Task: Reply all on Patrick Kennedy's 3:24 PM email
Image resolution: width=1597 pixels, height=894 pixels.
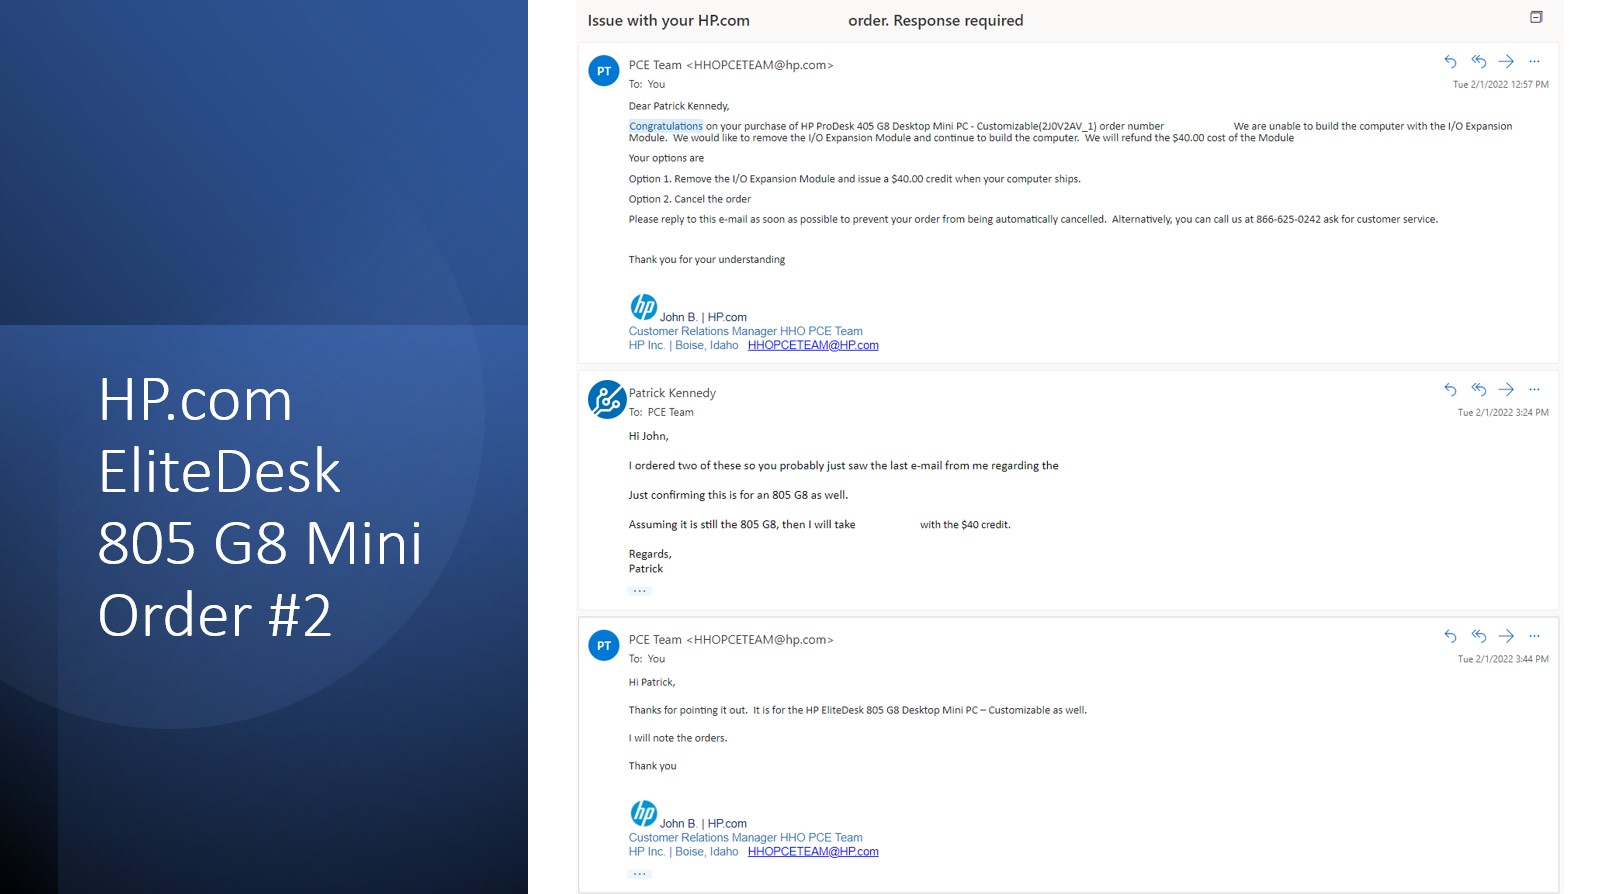Action: [x=1478, y=390]
